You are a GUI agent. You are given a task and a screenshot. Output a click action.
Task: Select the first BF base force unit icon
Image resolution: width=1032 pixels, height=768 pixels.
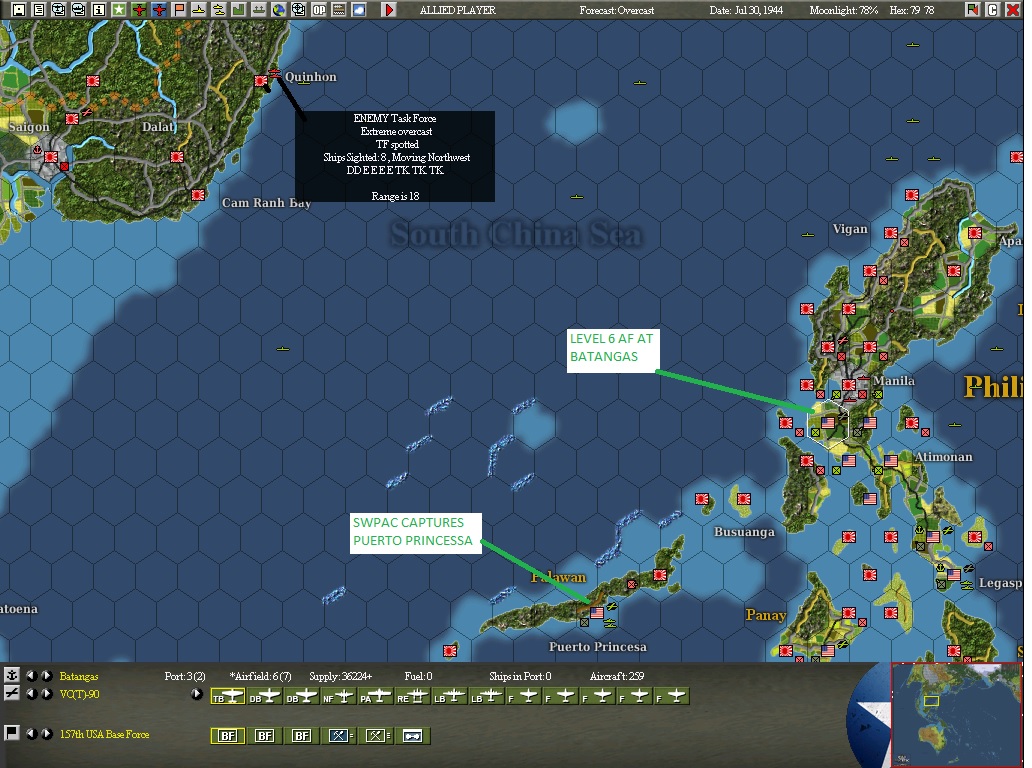point(228,736)
